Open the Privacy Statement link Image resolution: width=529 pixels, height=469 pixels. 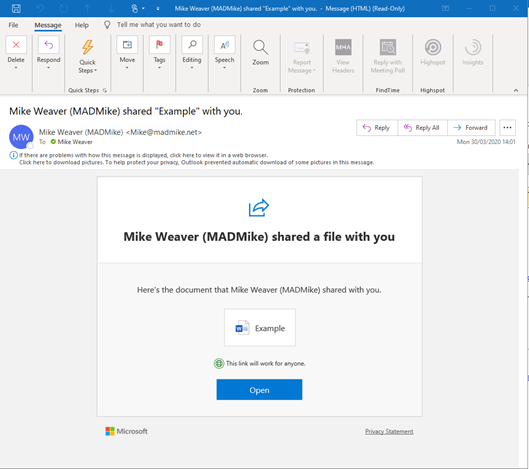389,432
